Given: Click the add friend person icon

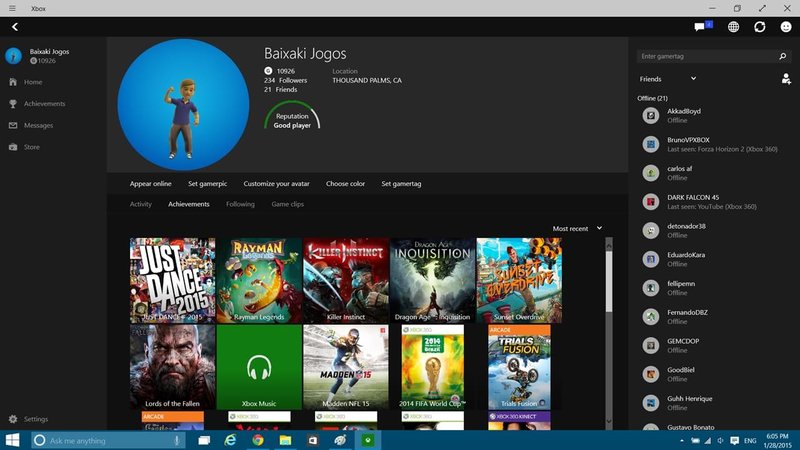Looking at the screenshot, I should tap(786, 79).
